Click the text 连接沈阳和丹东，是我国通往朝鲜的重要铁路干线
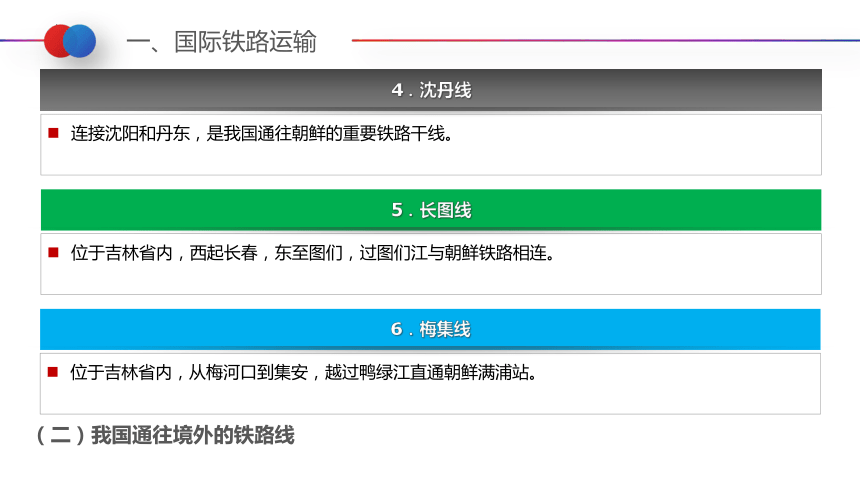Image resolution: width=860 pixels, height=484 pixels. (262, 133)
